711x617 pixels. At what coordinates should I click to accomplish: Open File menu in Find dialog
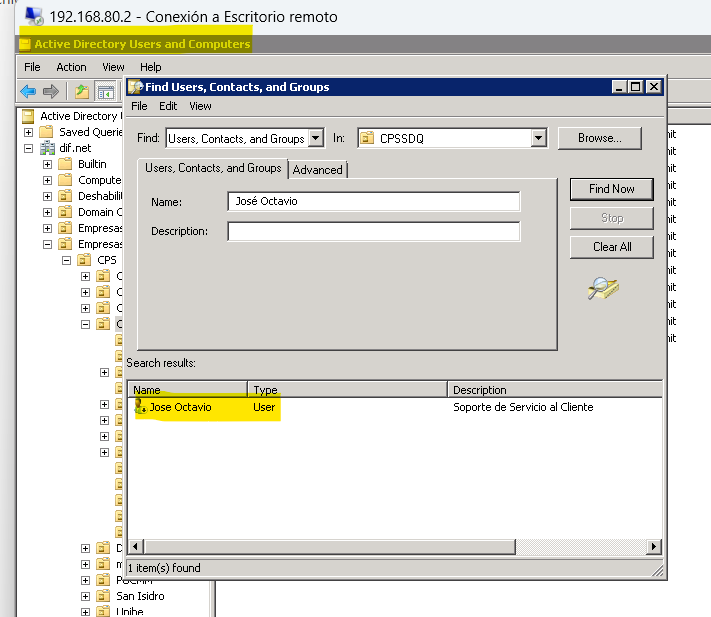(x=139, y=106)
